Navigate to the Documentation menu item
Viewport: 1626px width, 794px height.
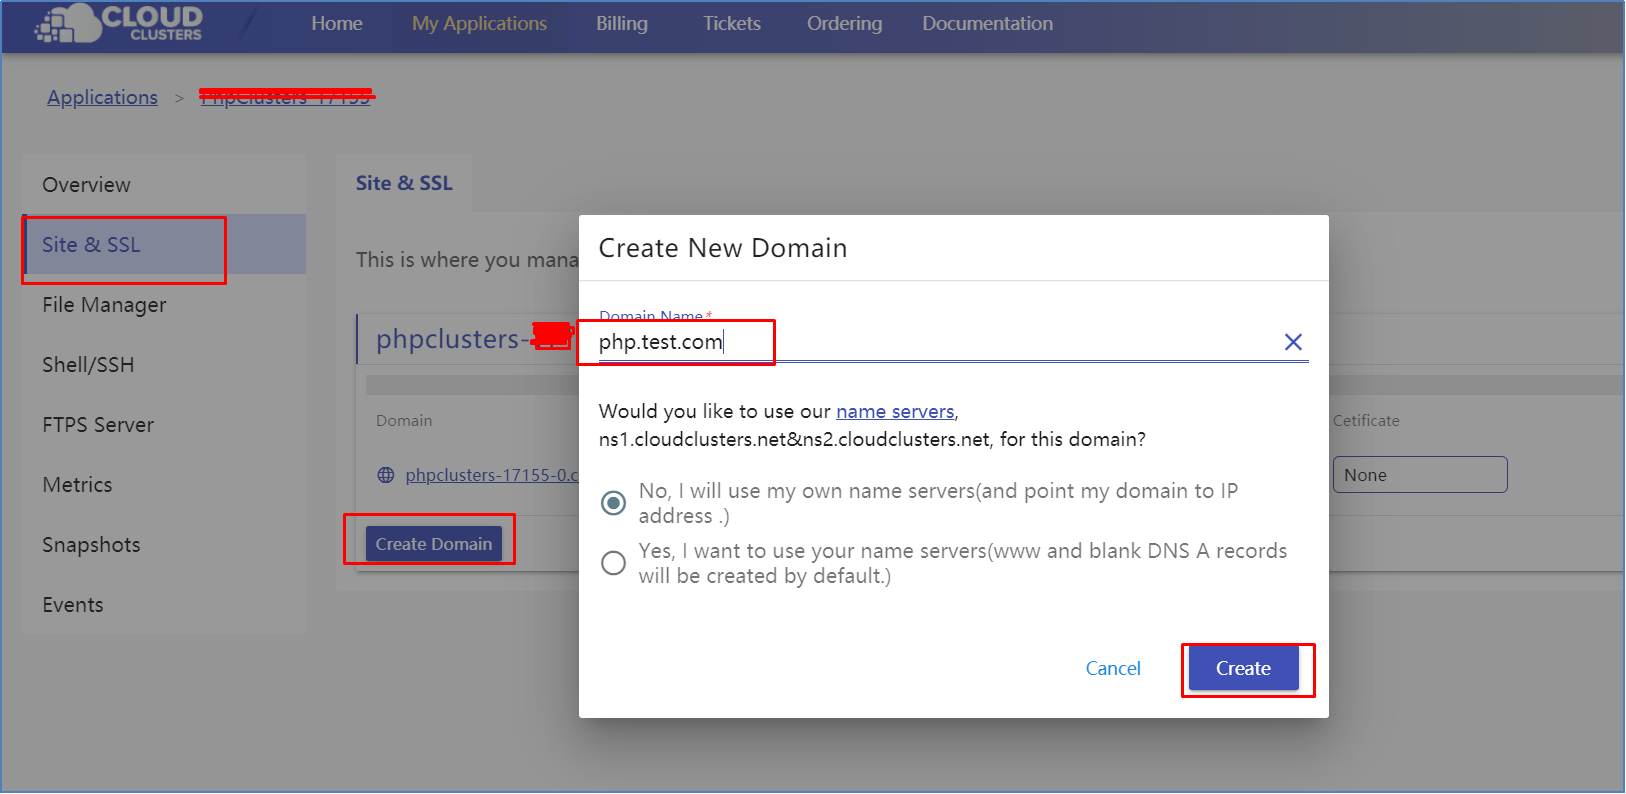(987, 23)
